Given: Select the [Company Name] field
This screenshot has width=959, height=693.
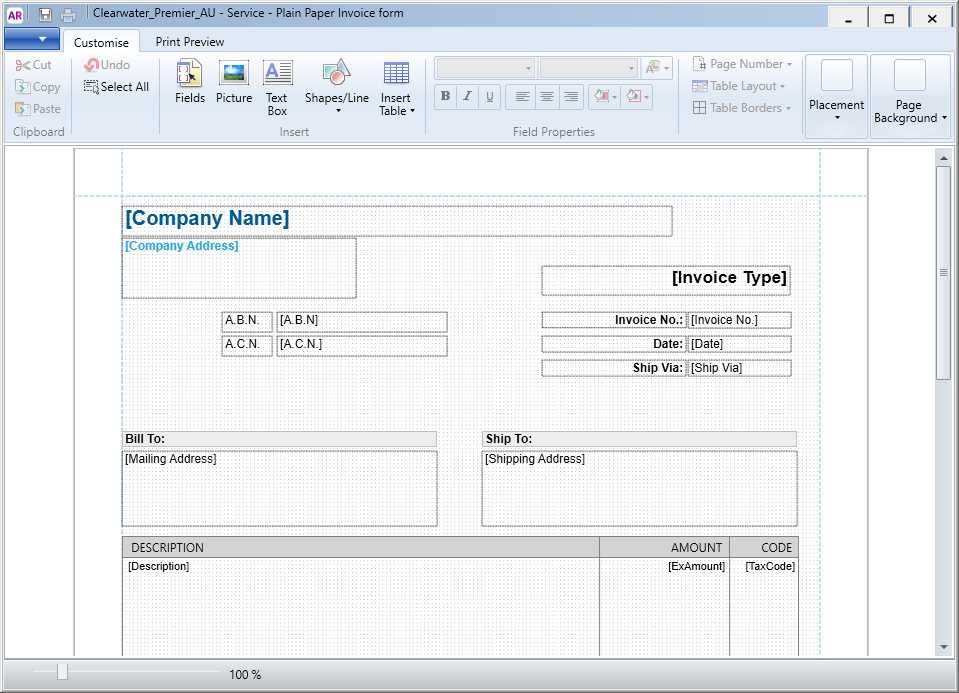Looking at the screenshot, I should [x=397, y=221].
